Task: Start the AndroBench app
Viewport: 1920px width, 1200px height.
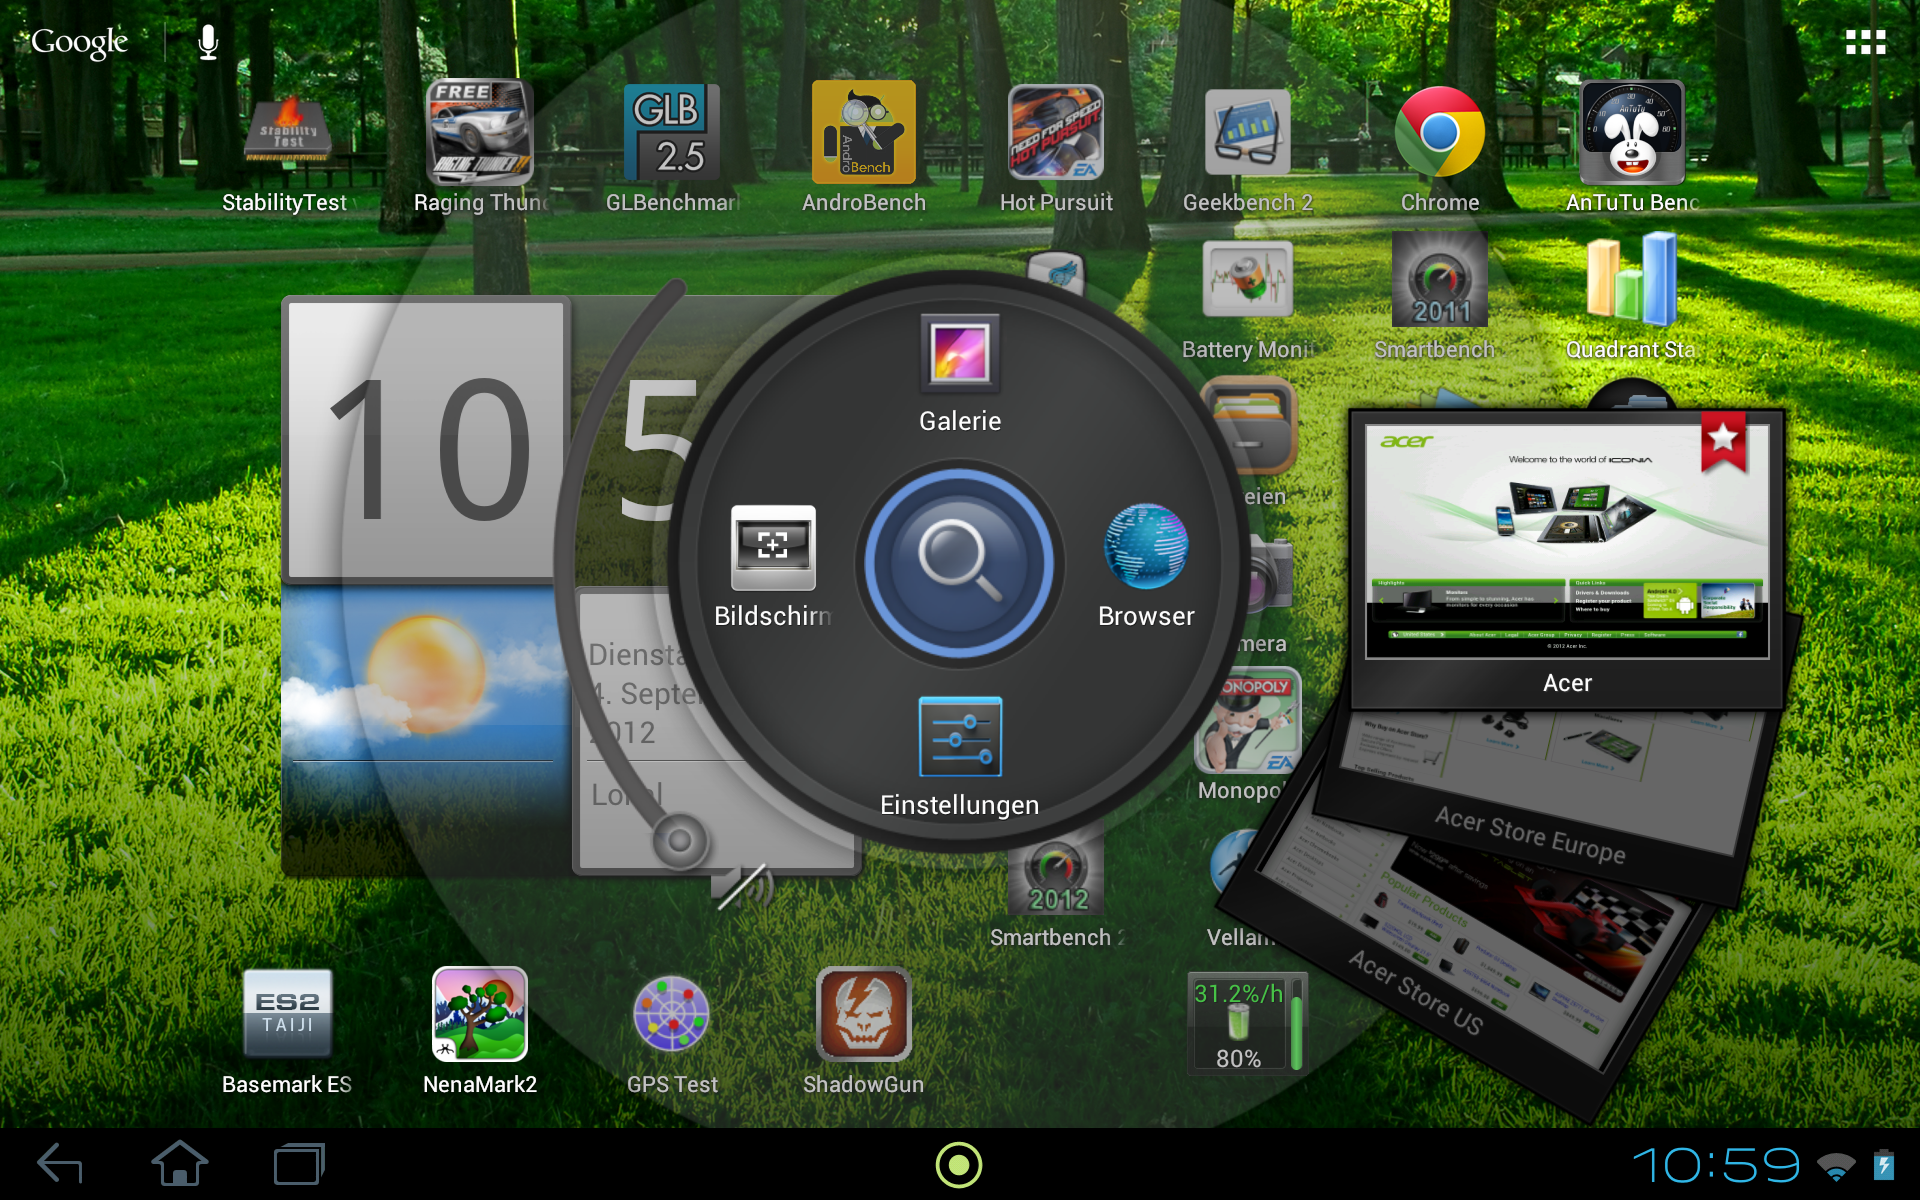Action: point(863,135)
